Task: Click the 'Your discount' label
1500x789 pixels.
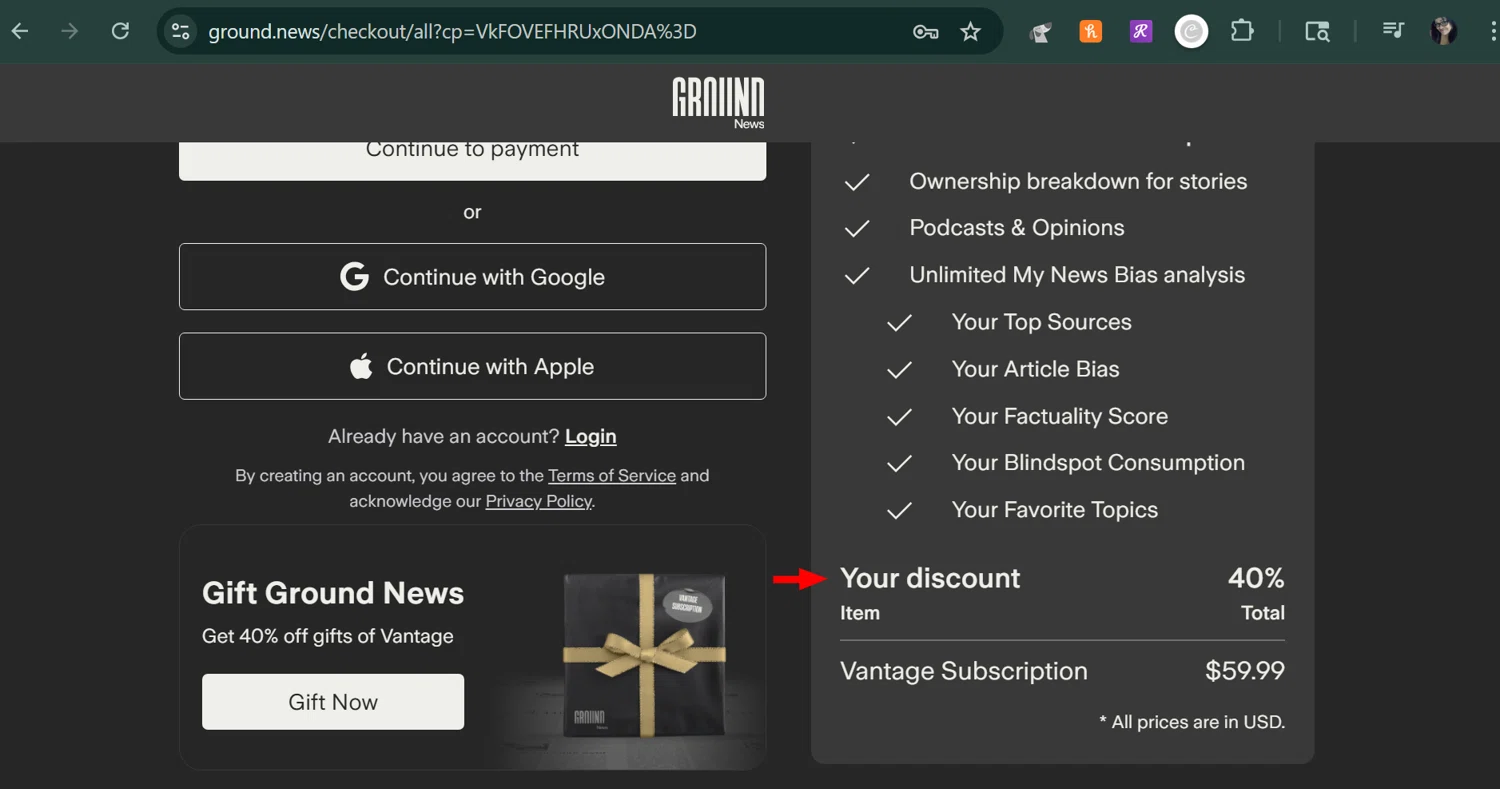Action: [x=930, y=578]
